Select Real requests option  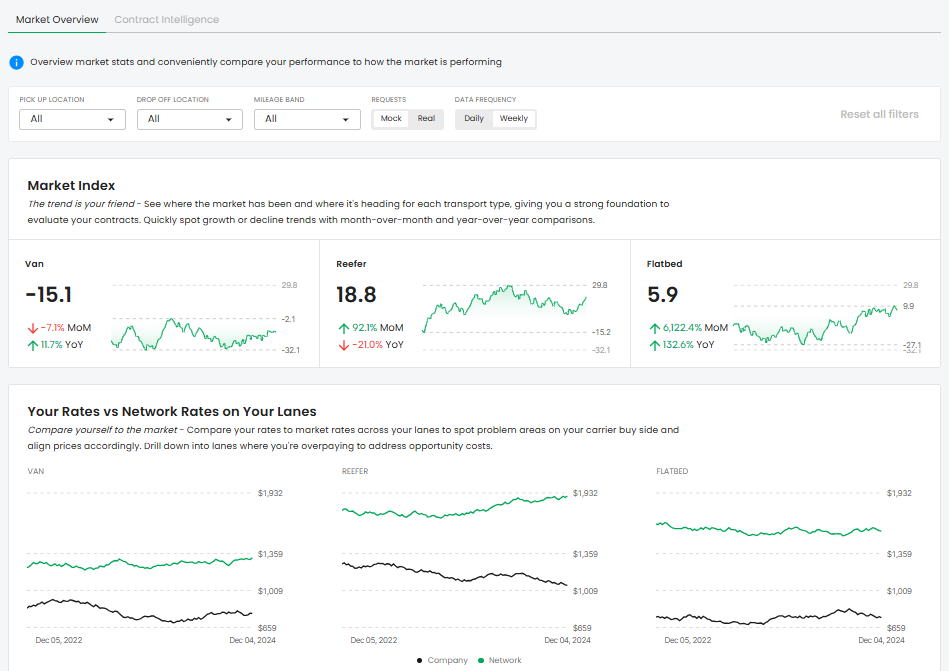(x=426, y=119)
